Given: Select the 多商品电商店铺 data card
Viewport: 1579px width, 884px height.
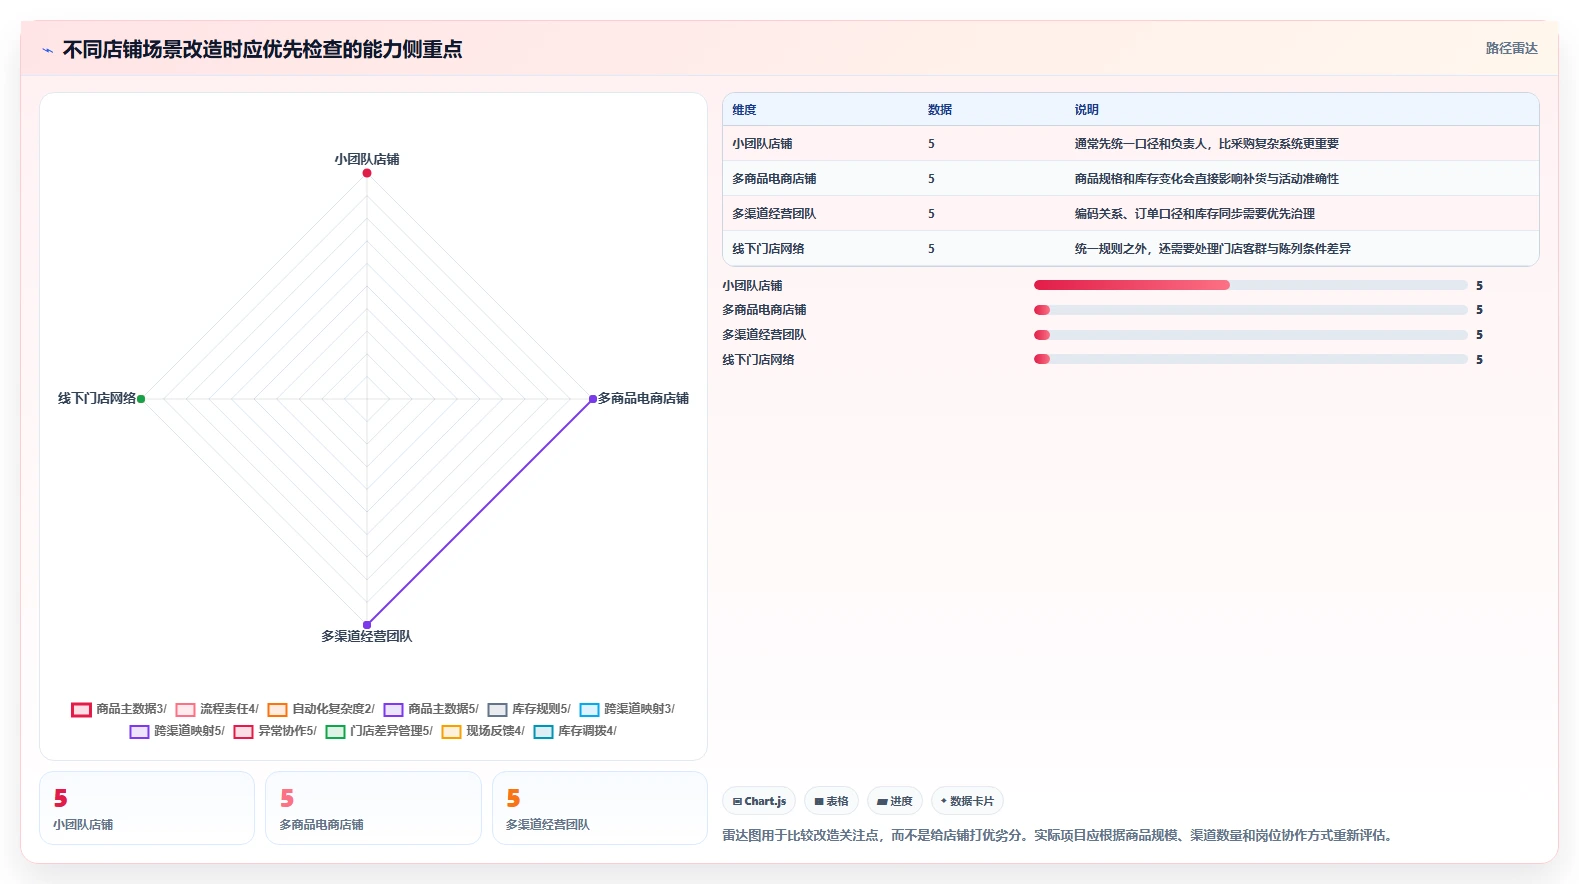Looking at the screenshot, I should 373,808.
